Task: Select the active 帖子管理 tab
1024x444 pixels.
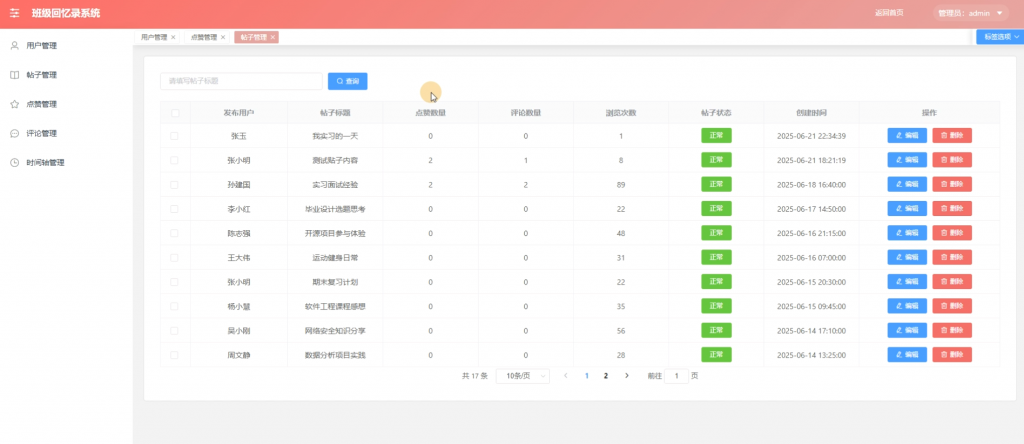Action: coord(254,37)
